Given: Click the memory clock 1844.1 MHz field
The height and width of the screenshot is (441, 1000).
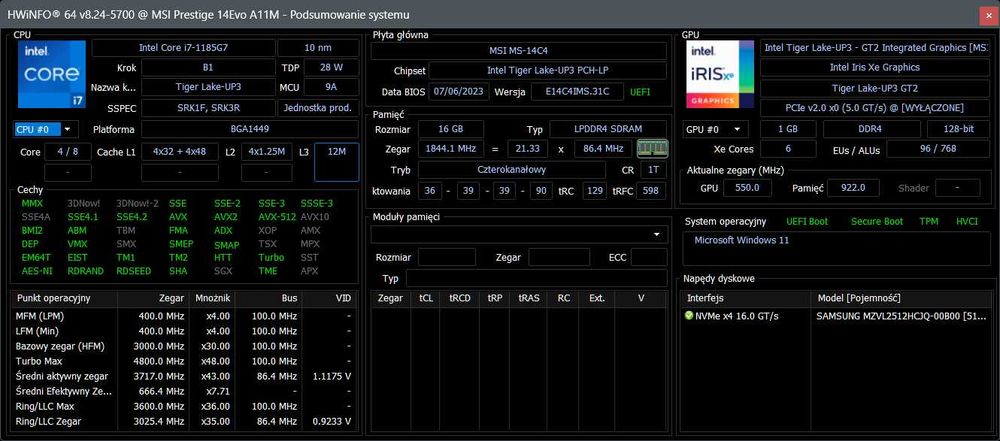Looking at the screenshot, I should [450, 149].
